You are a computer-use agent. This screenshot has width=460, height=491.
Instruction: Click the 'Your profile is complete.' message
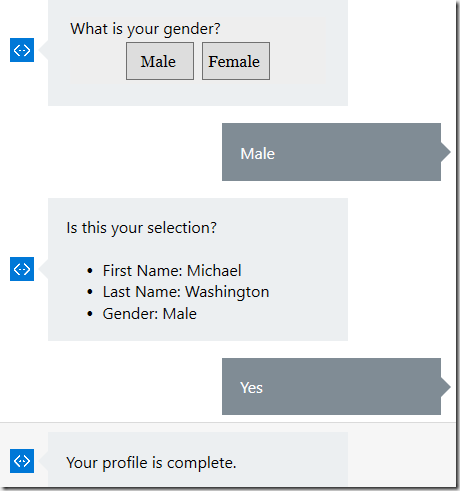point(151,463)
